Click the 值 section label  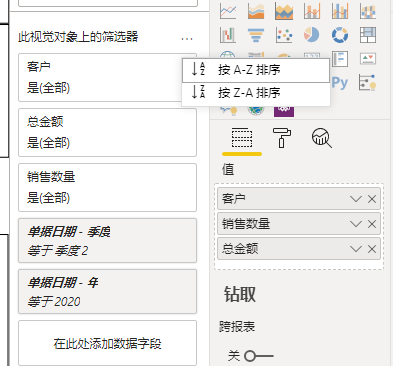228,169
